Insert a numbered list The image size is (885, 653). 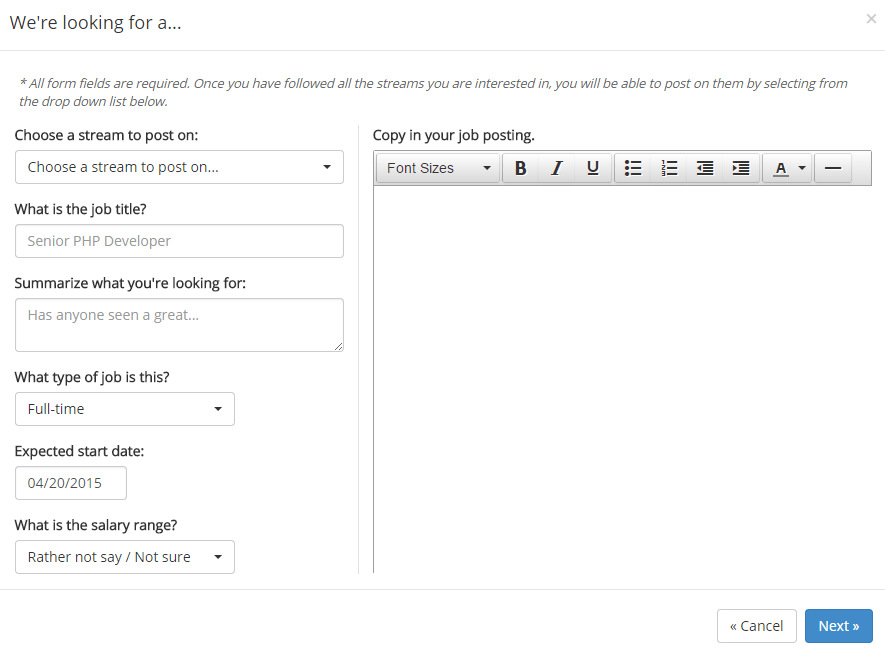[x=669, y=168]
